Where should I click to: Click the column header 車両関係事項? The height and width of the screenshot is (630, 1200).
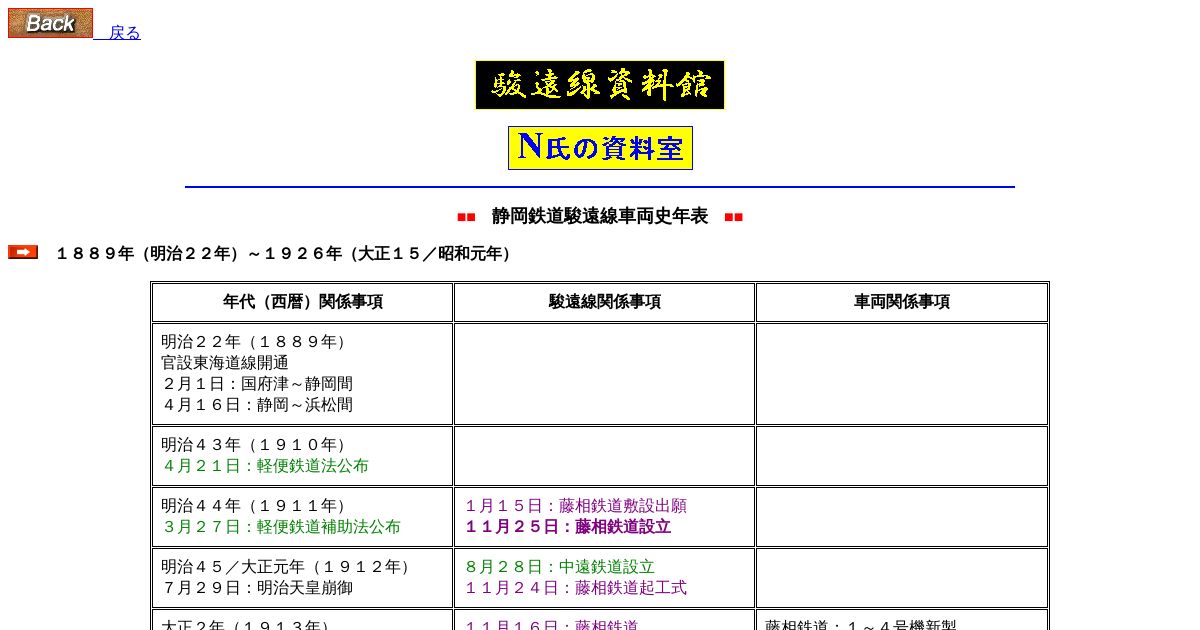click(901, 302)
